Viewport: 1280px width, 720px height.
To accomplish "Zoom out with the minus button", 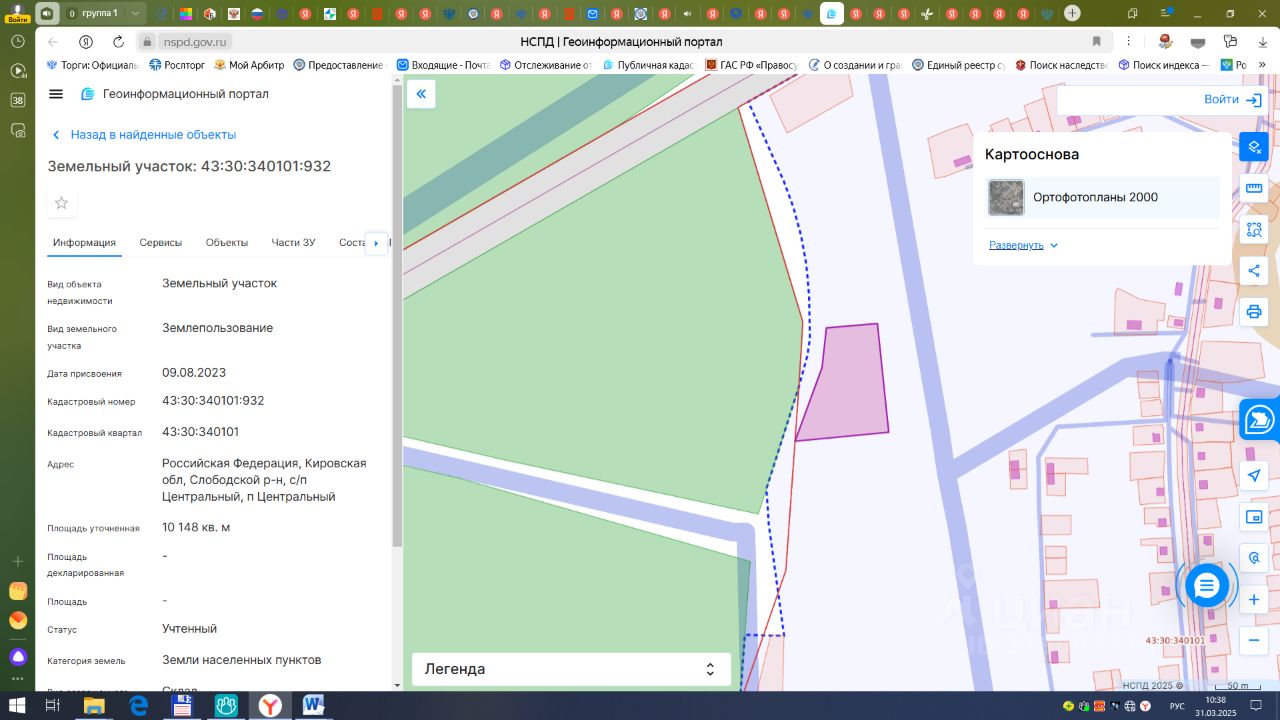I will click(1254, 640).
